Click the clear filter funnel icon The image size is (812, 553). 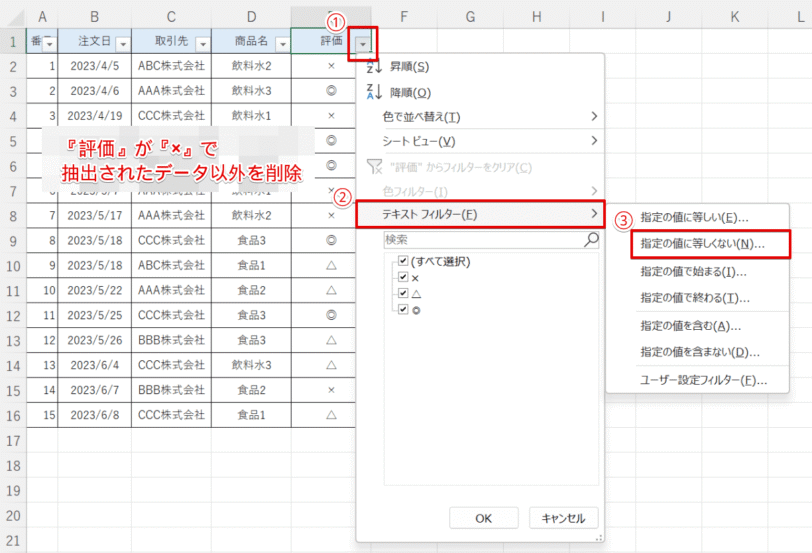coord(374,167)
